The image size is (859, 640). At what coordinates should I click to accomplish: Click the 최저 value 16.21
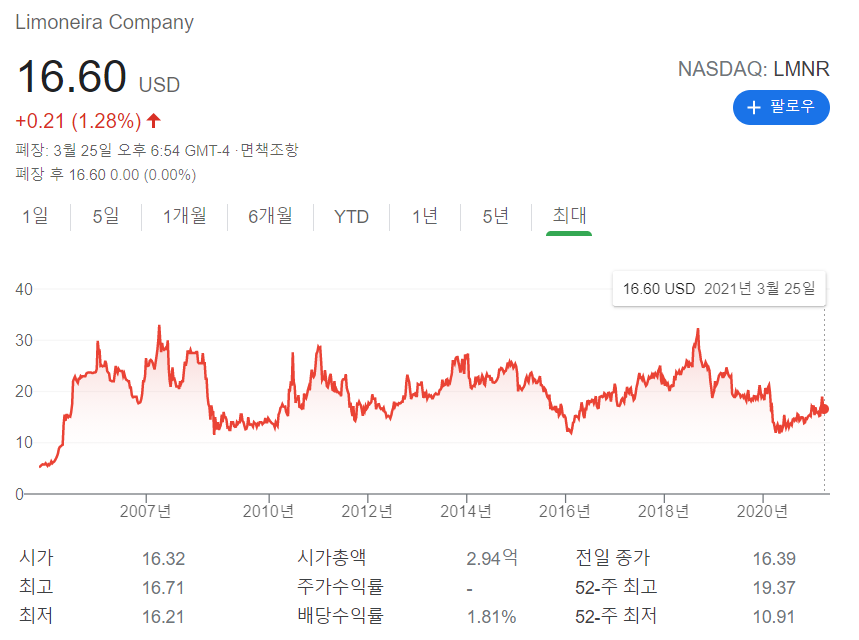tap(163, 616)
